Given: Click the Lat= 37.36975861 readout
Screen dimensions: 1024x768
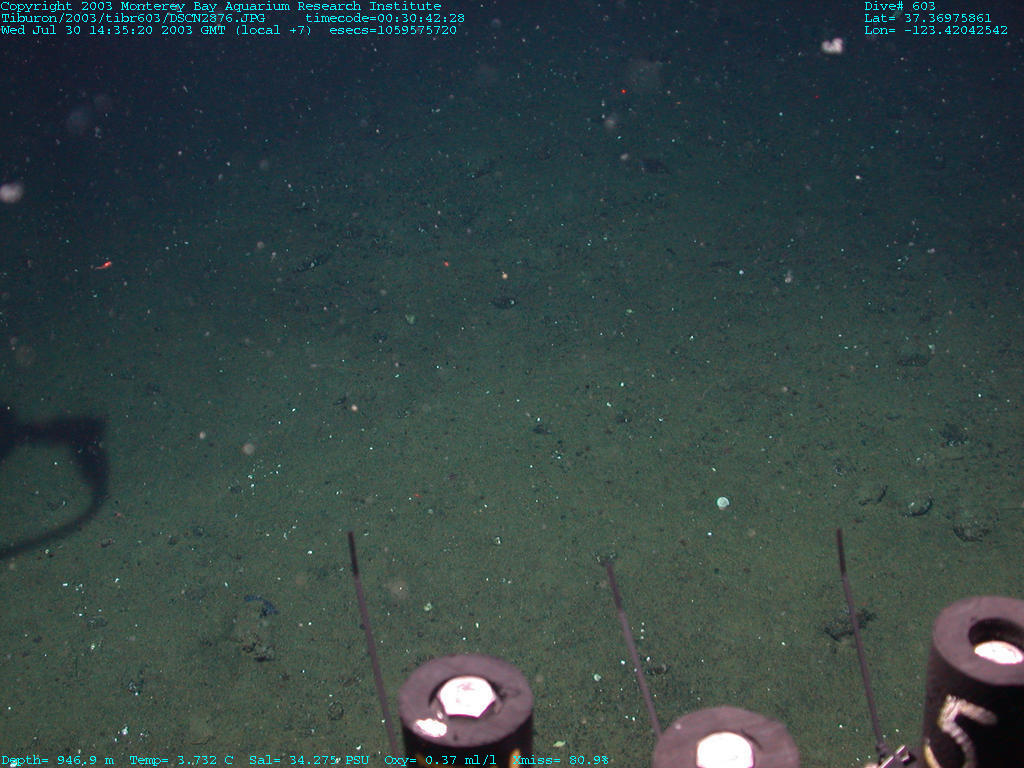Looking at the screenshot, I should click(x=927, y=18).
